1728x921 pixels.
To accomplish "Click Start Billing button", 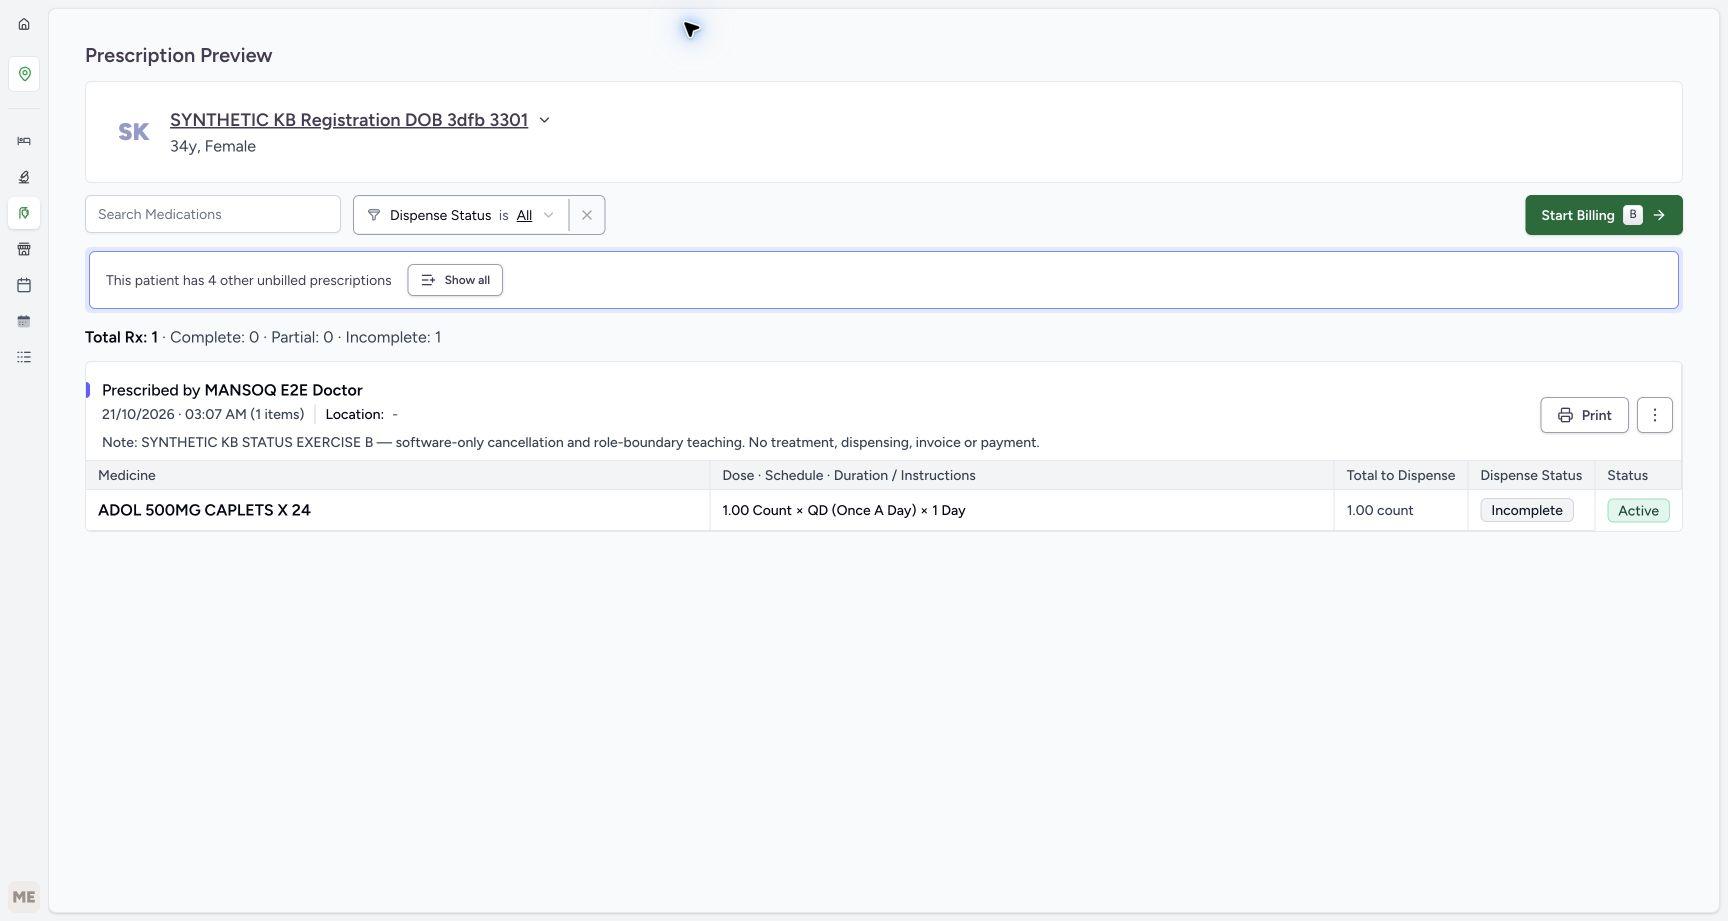I will (x=1604, y=215).
